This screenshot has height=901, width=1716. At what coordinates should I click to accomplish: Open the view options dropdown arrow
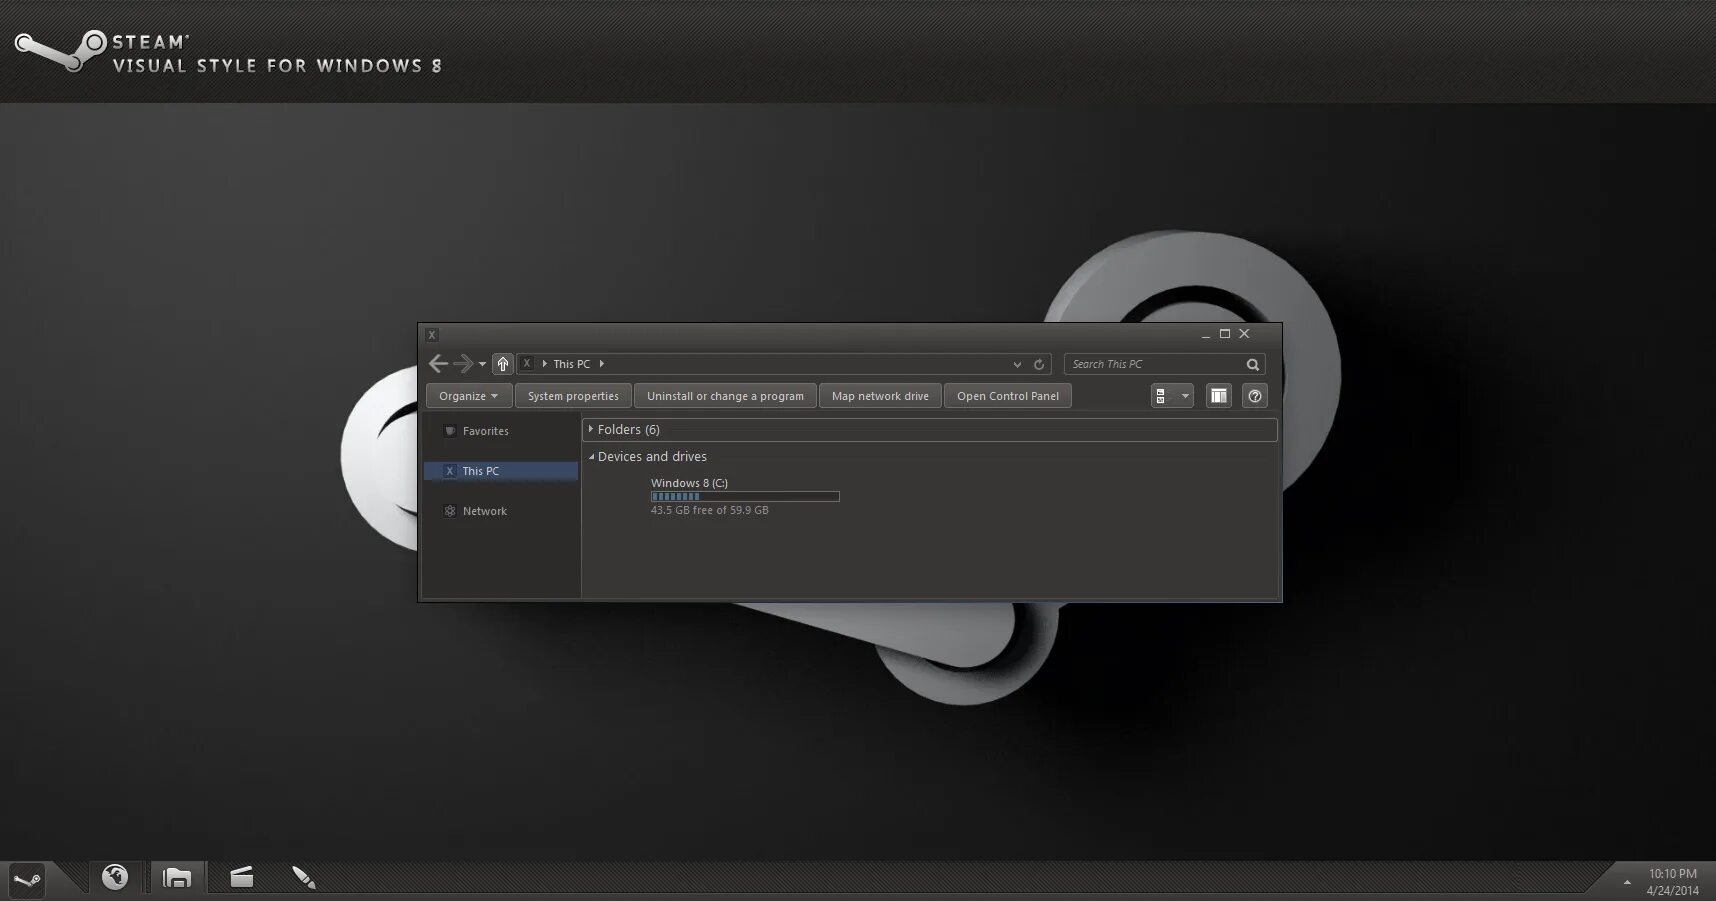pyautogui.click(x=1185, y=396)
